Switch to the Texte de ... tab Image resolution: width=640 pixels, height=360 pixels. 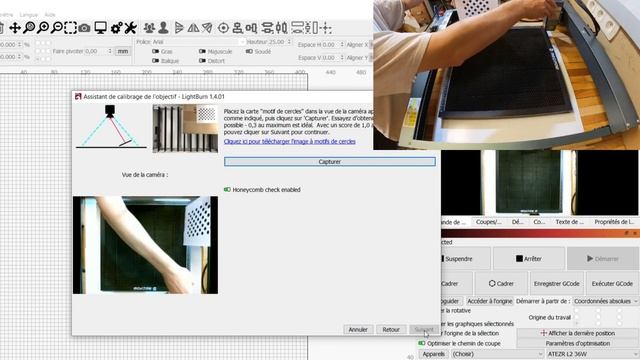(x=569, y=222)
